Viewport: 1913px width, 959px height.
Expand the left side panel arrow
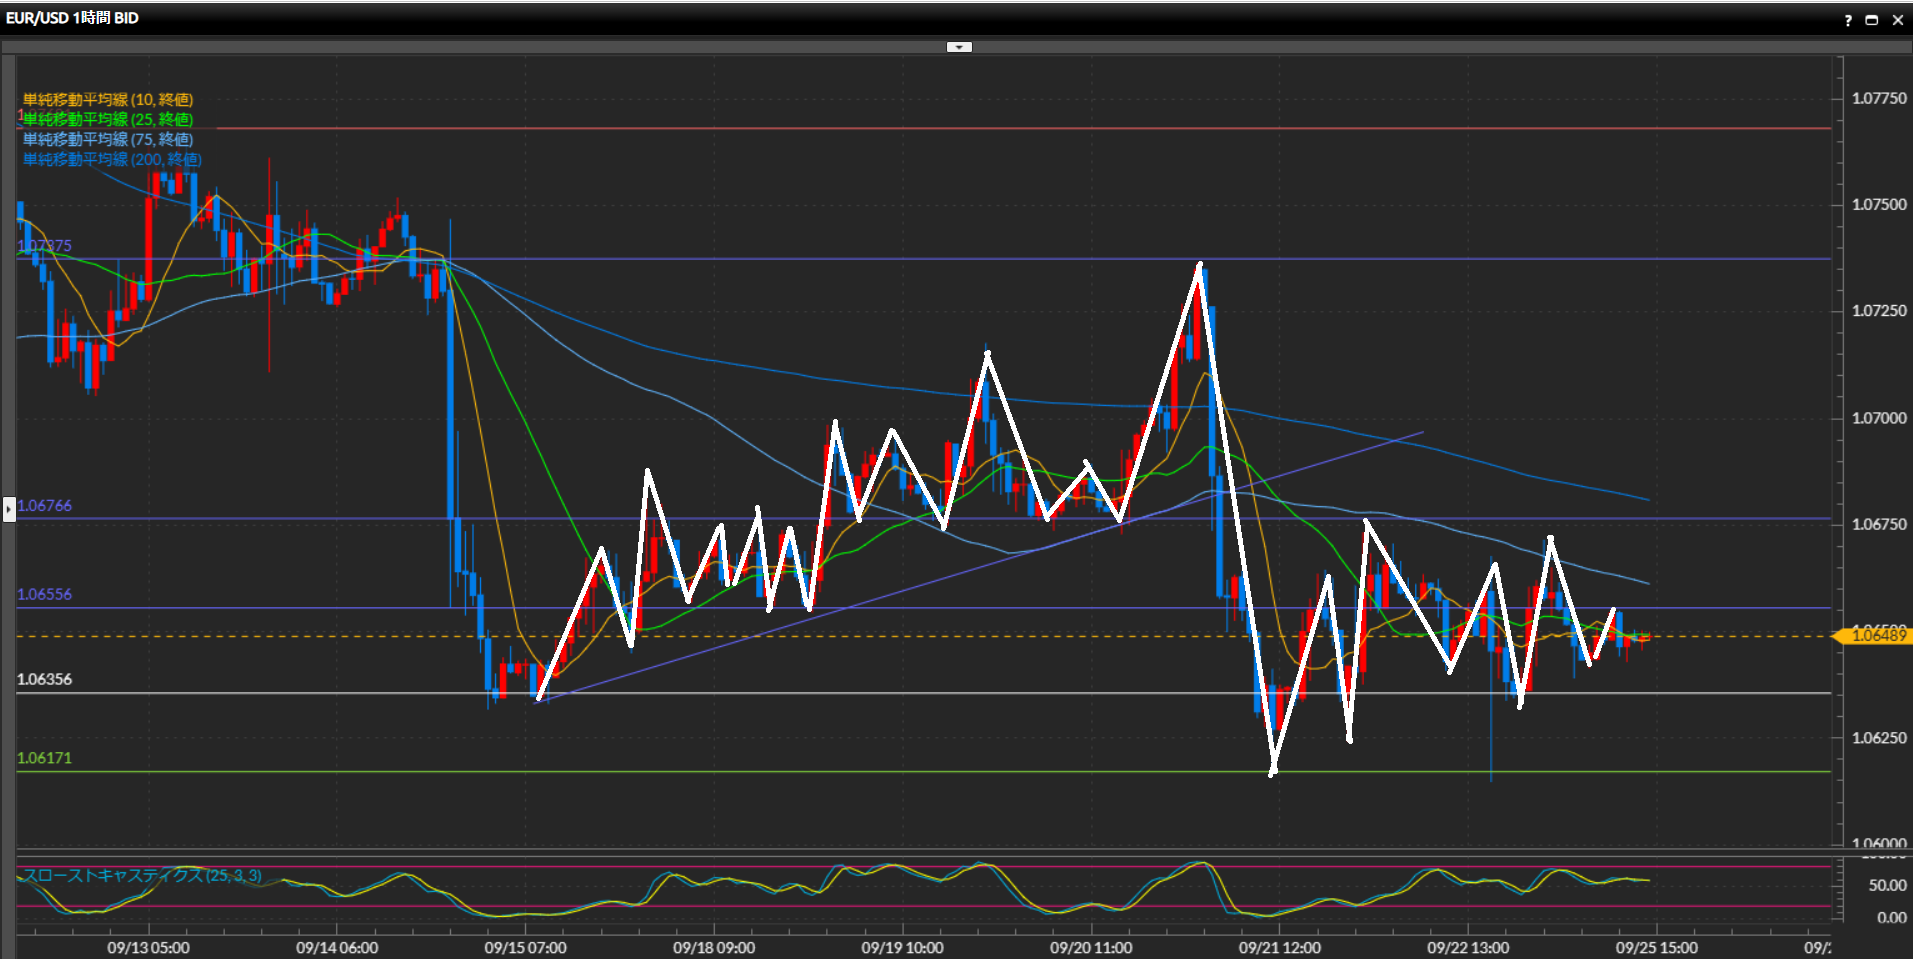tap(9, 509)
